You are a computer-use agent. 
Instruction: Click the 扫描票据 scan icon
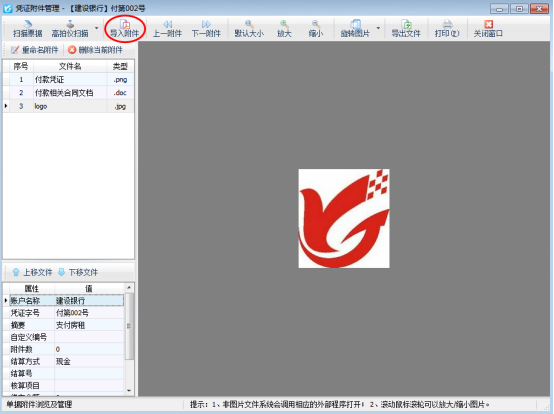click(x=28, y=24)
